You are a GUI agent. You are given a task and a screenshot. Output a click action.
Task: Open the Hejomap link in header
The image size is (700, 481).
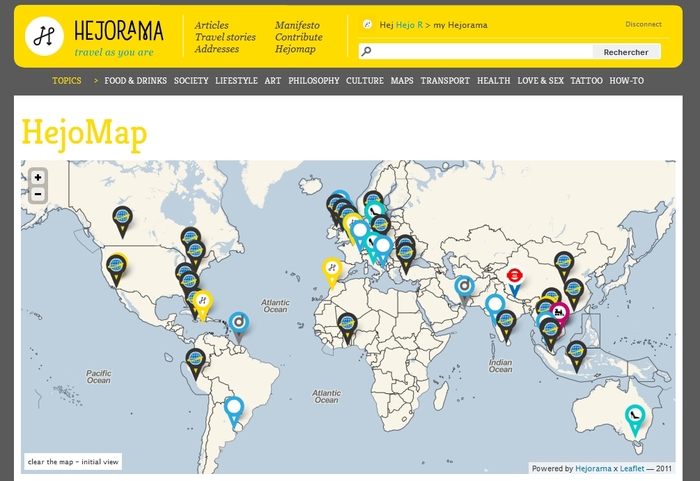click(x=295, y=49)
